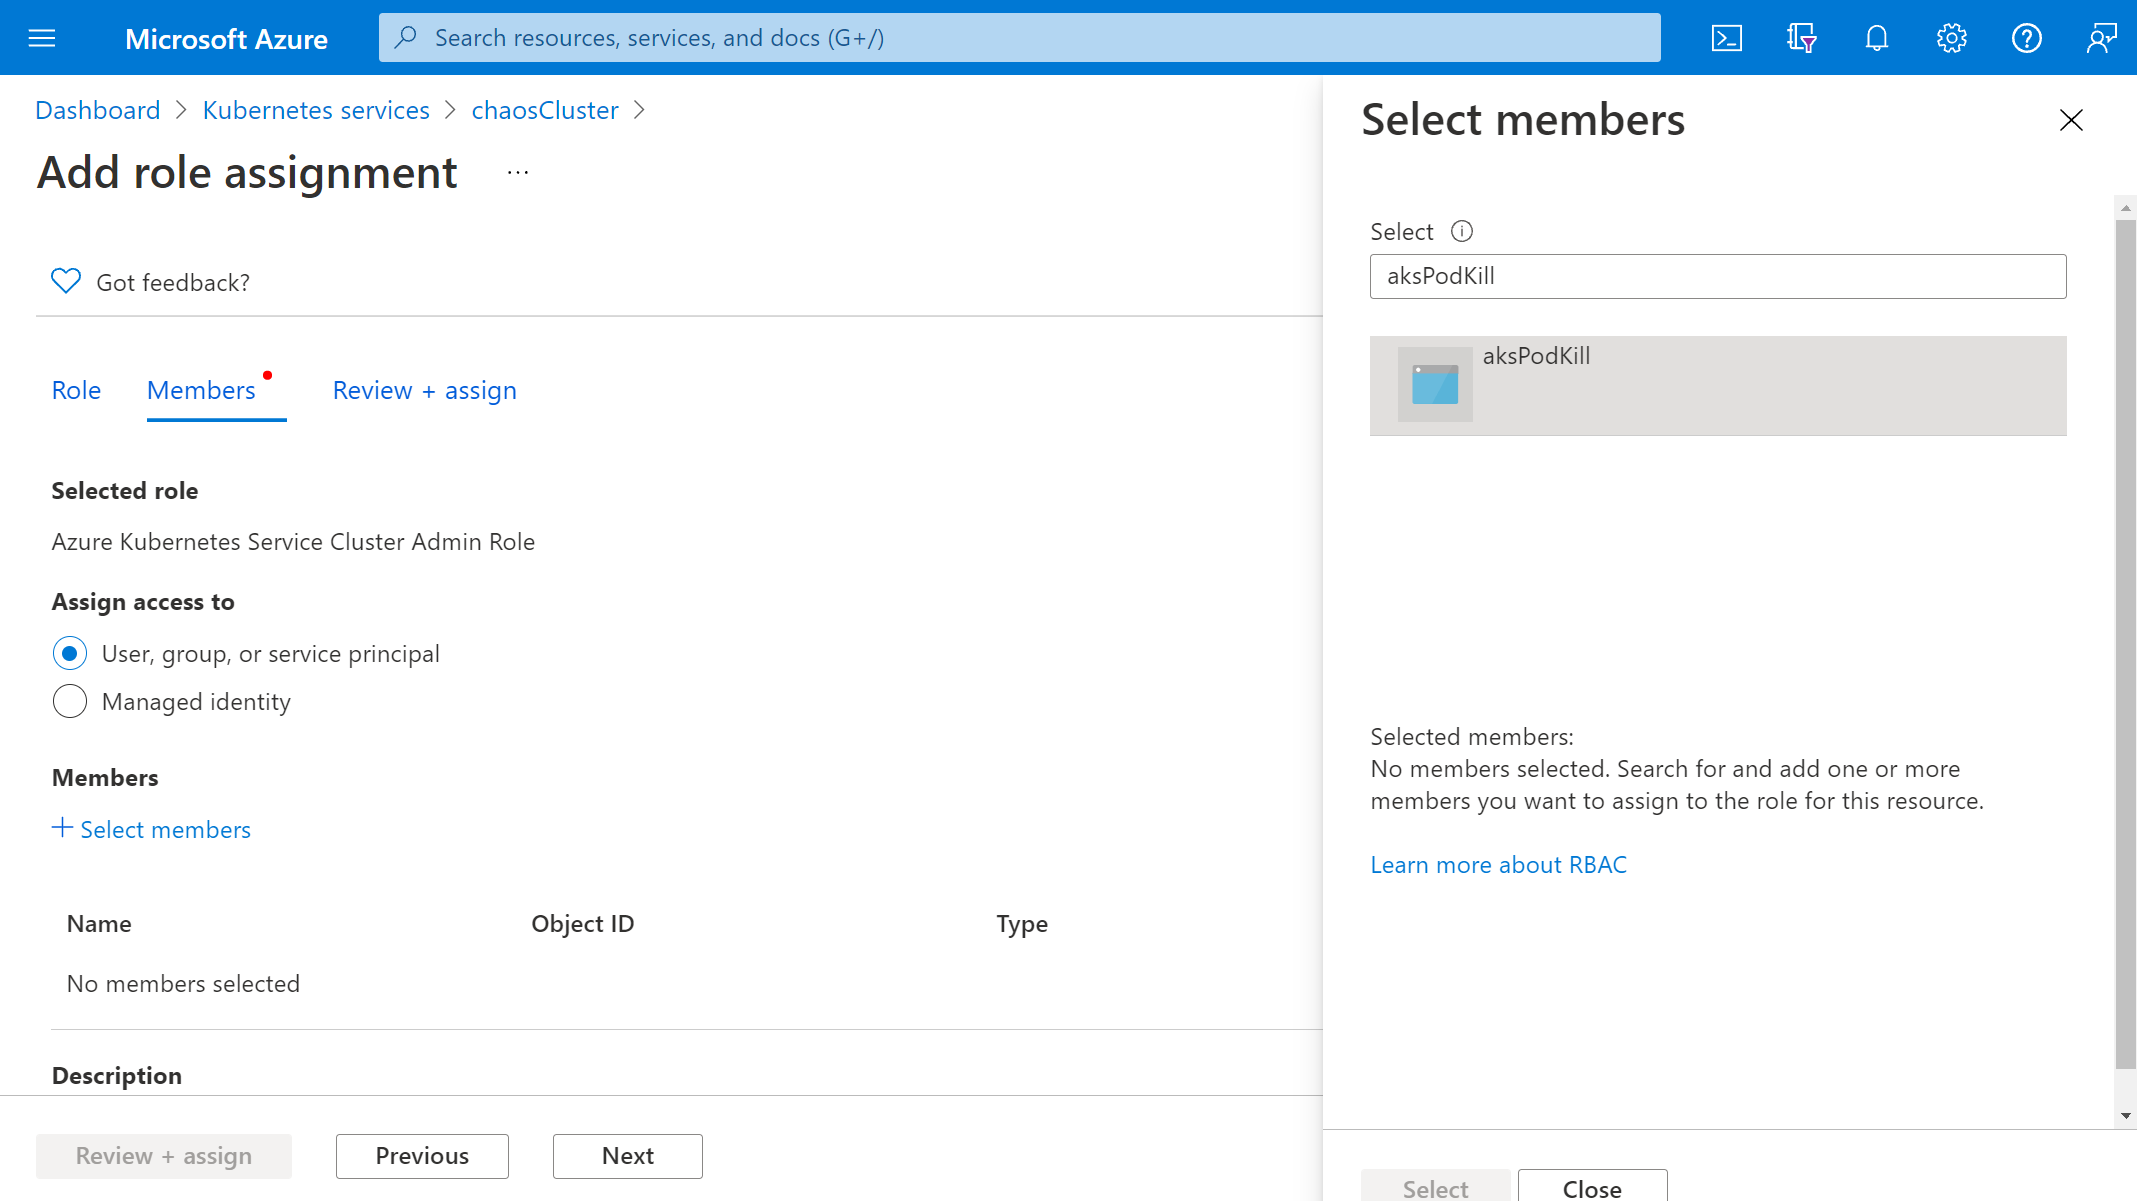Click the hamburger menu icon
The image size is (2137, 1201).
click(41, 38)
